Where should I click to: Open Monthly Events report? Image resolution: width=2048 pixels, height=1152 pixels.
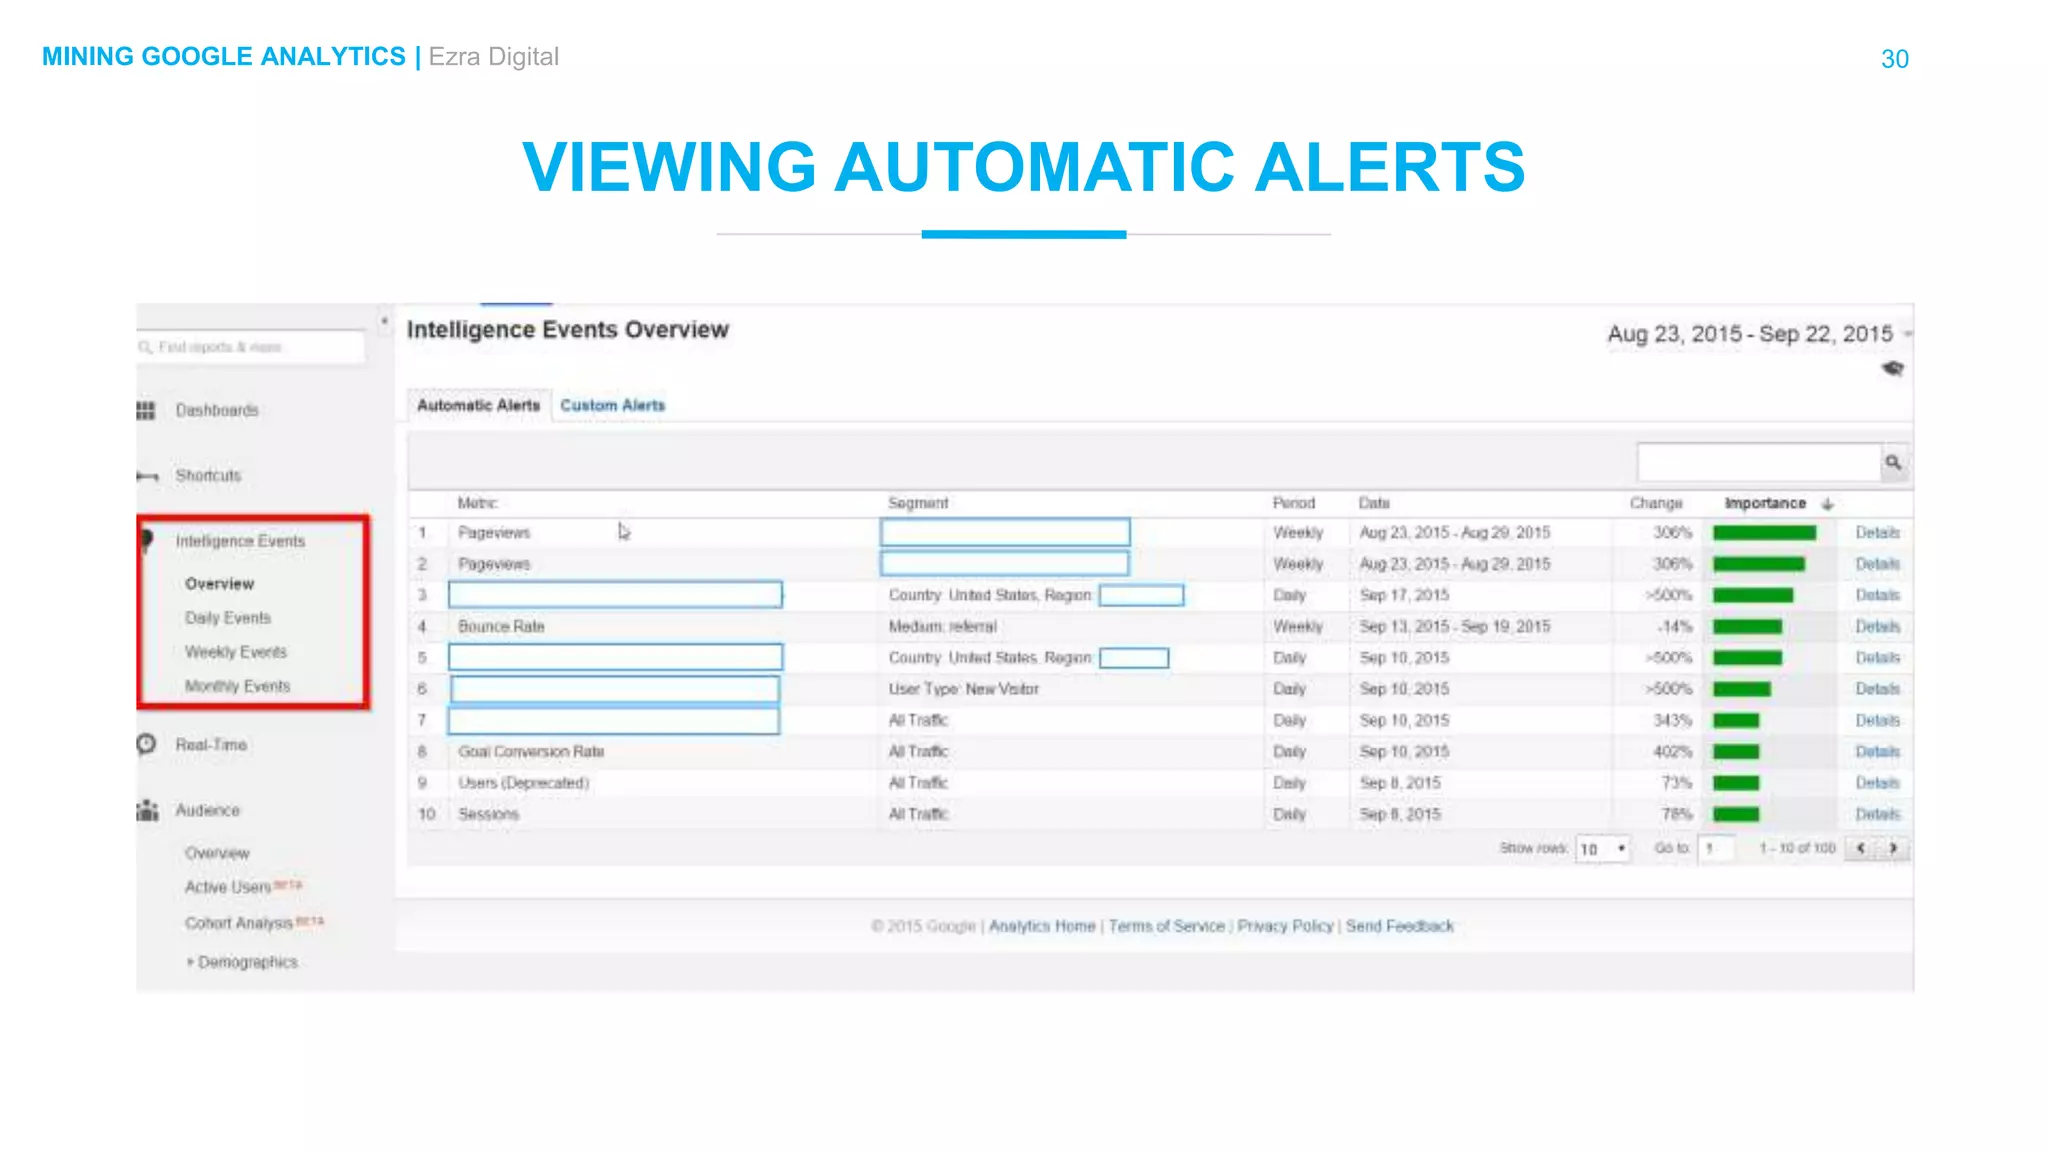(x=237, y=686)
